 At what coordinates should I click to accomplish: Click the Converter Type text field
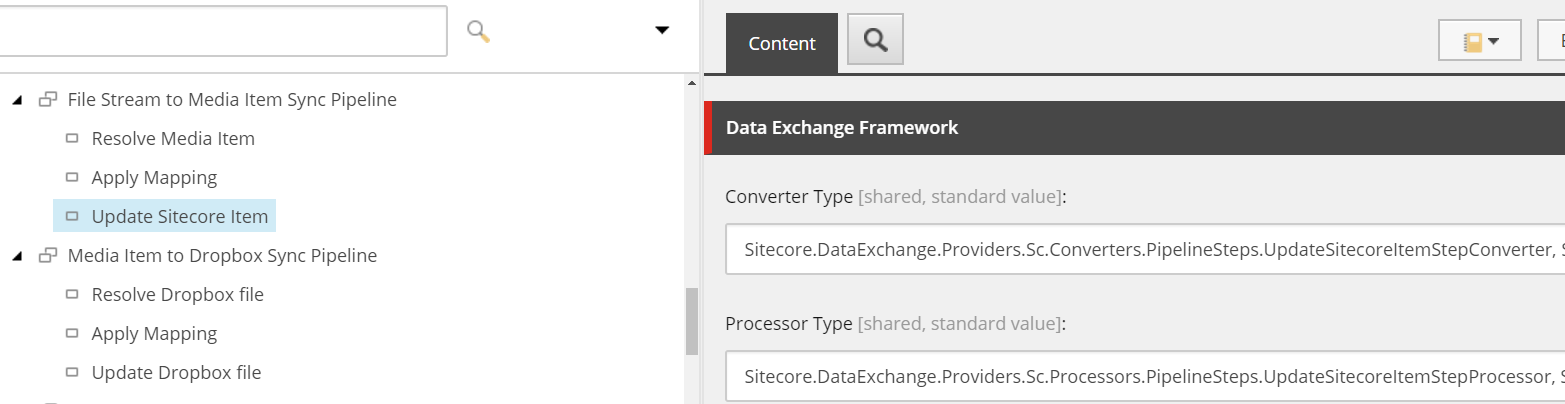coord(1145,249)
